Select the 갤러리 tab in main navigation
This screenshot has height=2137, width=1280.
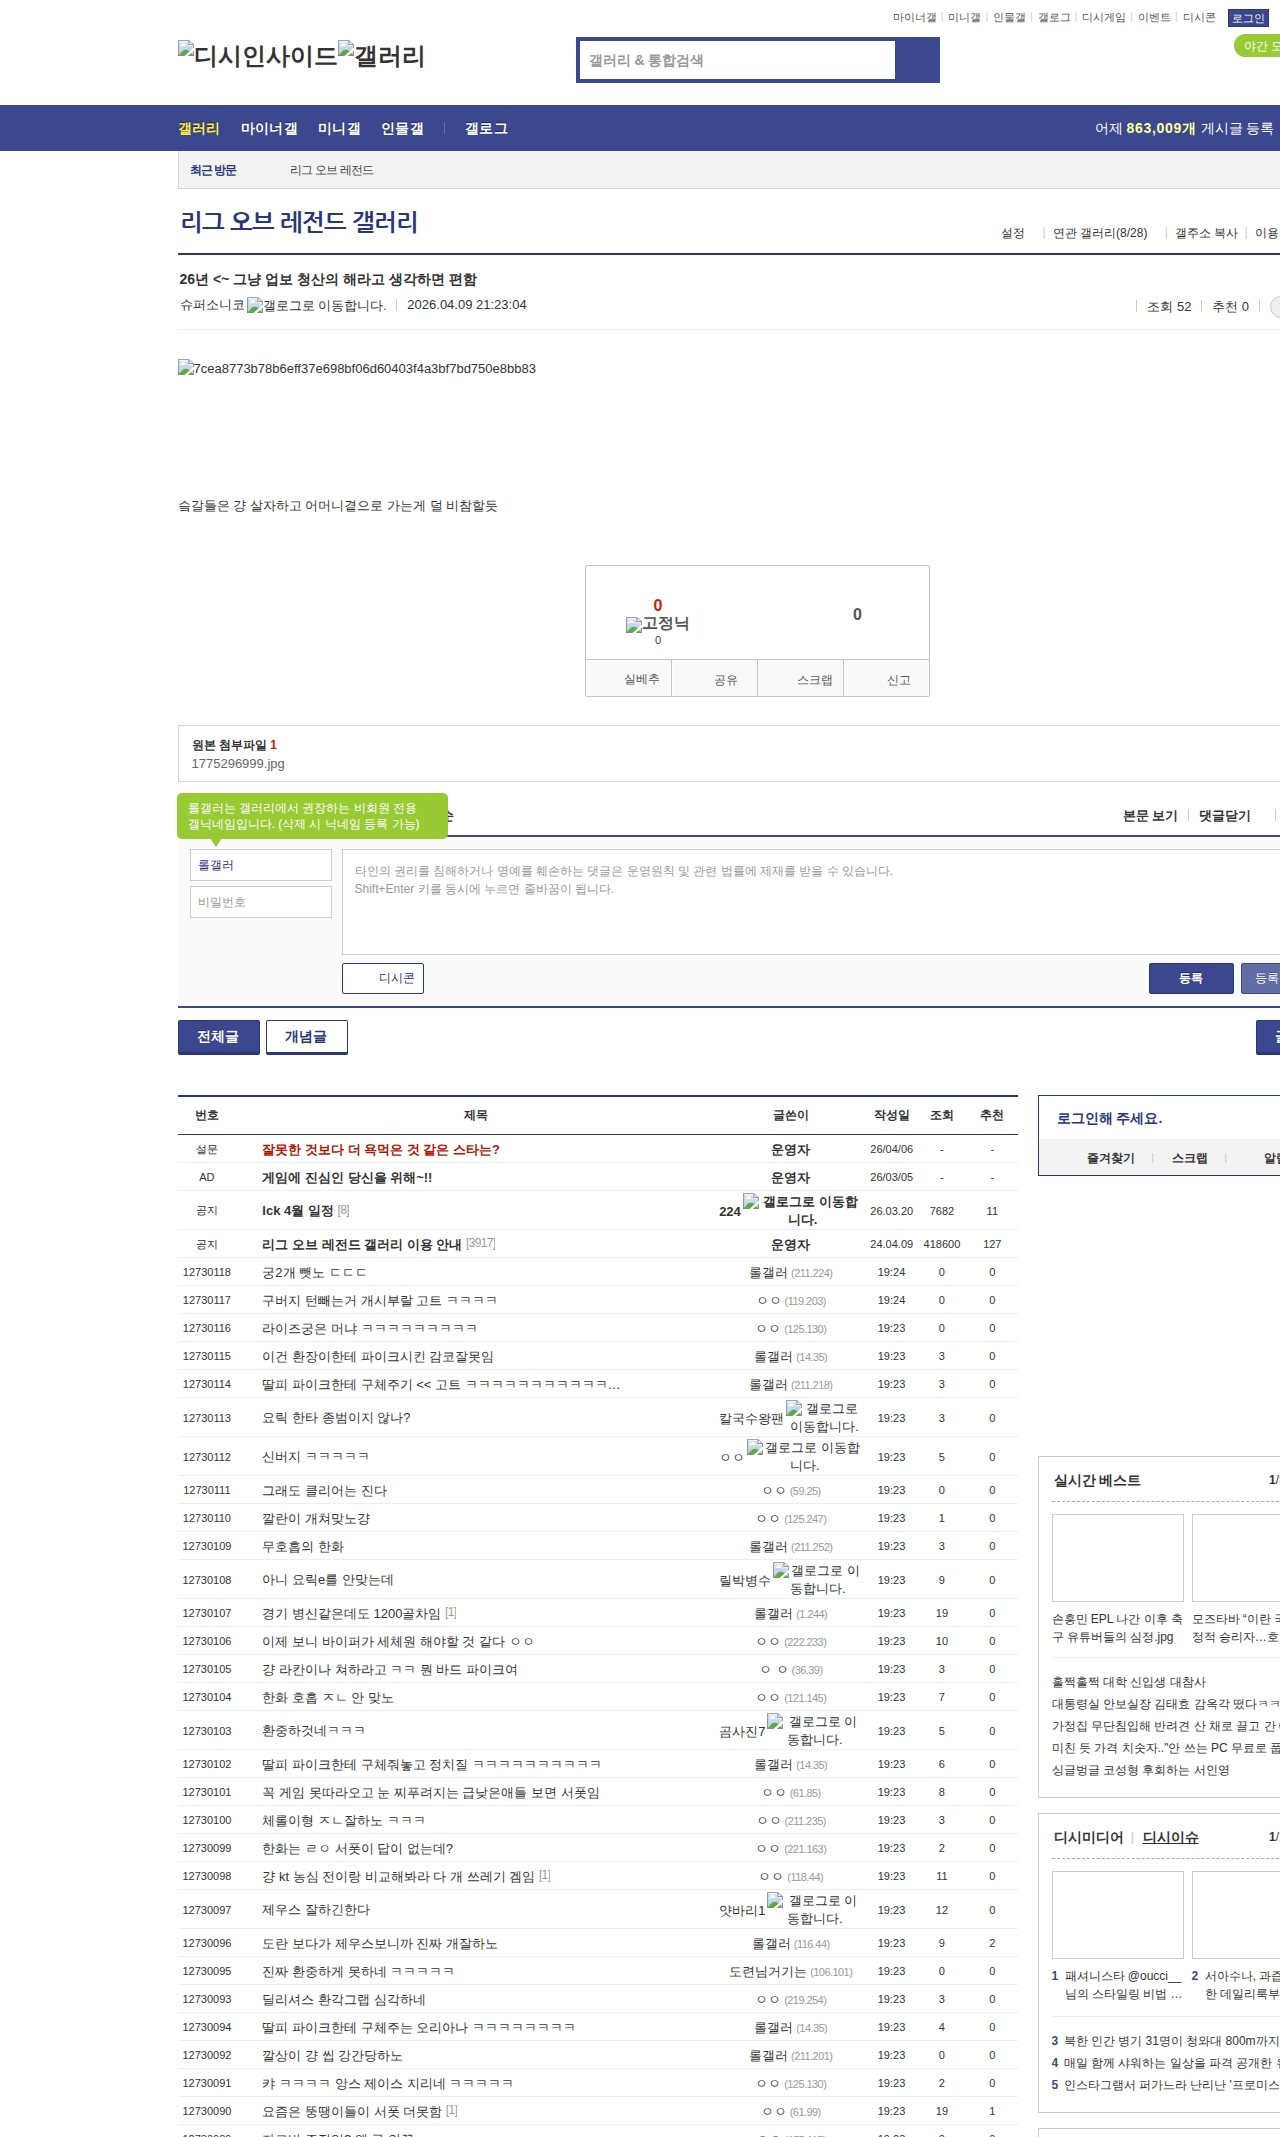[199, 129]
